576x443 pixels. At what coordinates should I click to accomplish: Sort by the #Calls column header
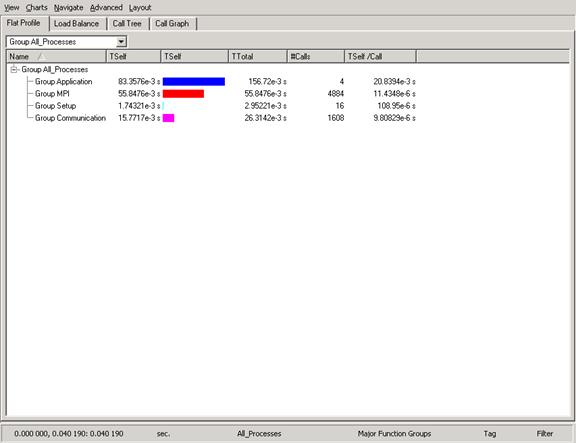click(316, 56)
